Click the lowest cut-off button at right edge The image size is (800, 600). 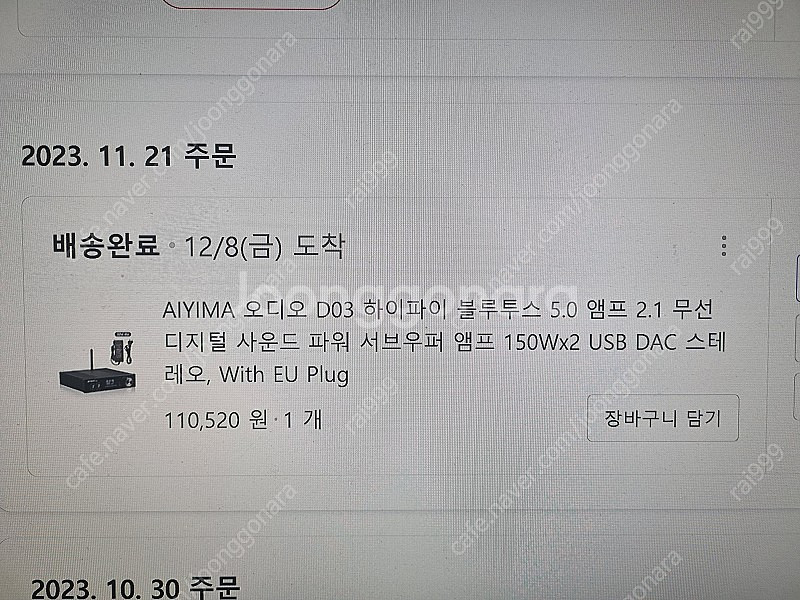[797, 398]
